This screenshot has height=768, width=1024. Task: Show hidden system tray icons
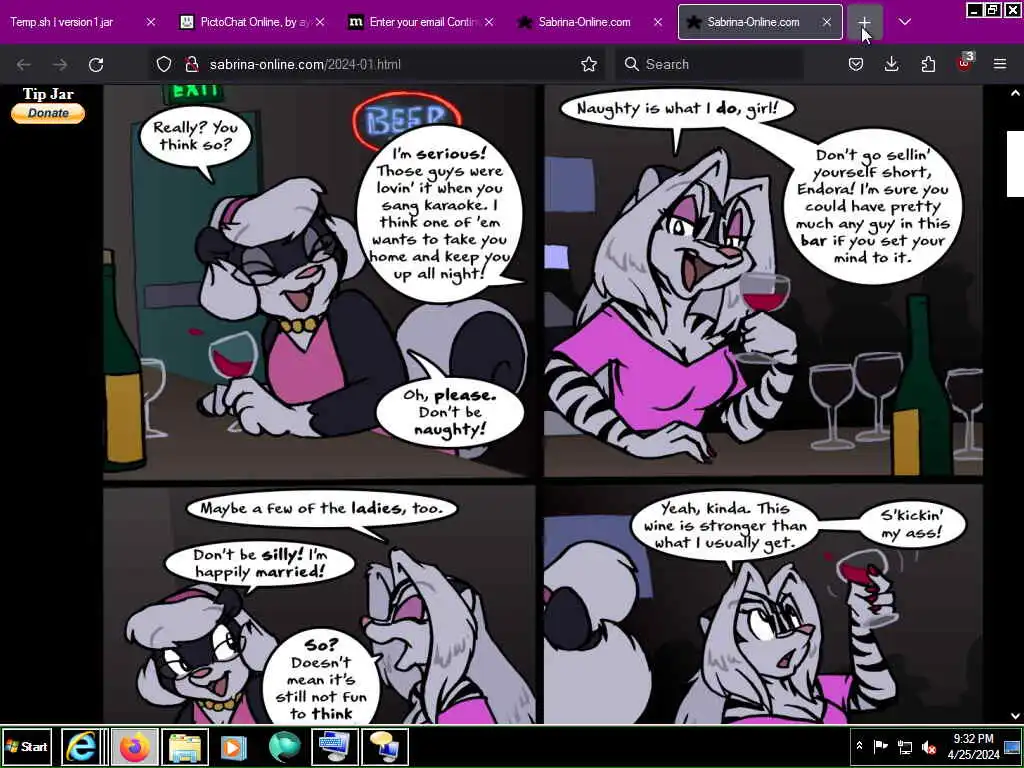[859, 746]
